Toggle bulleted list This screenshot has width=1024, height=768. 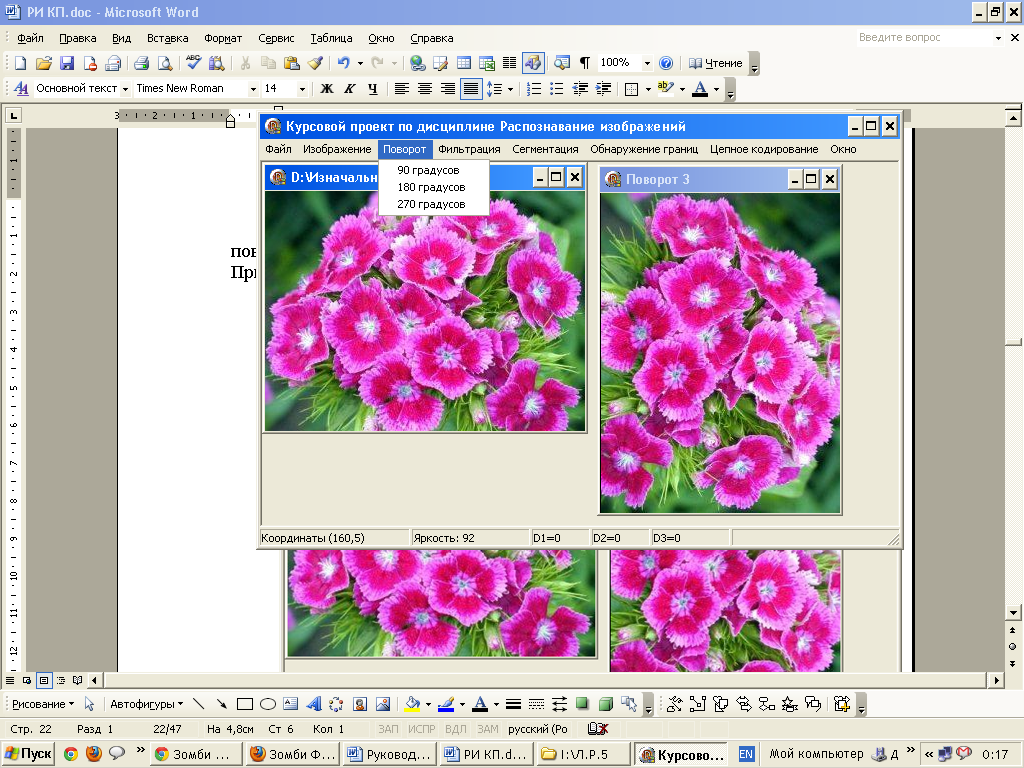pos(556,89)
